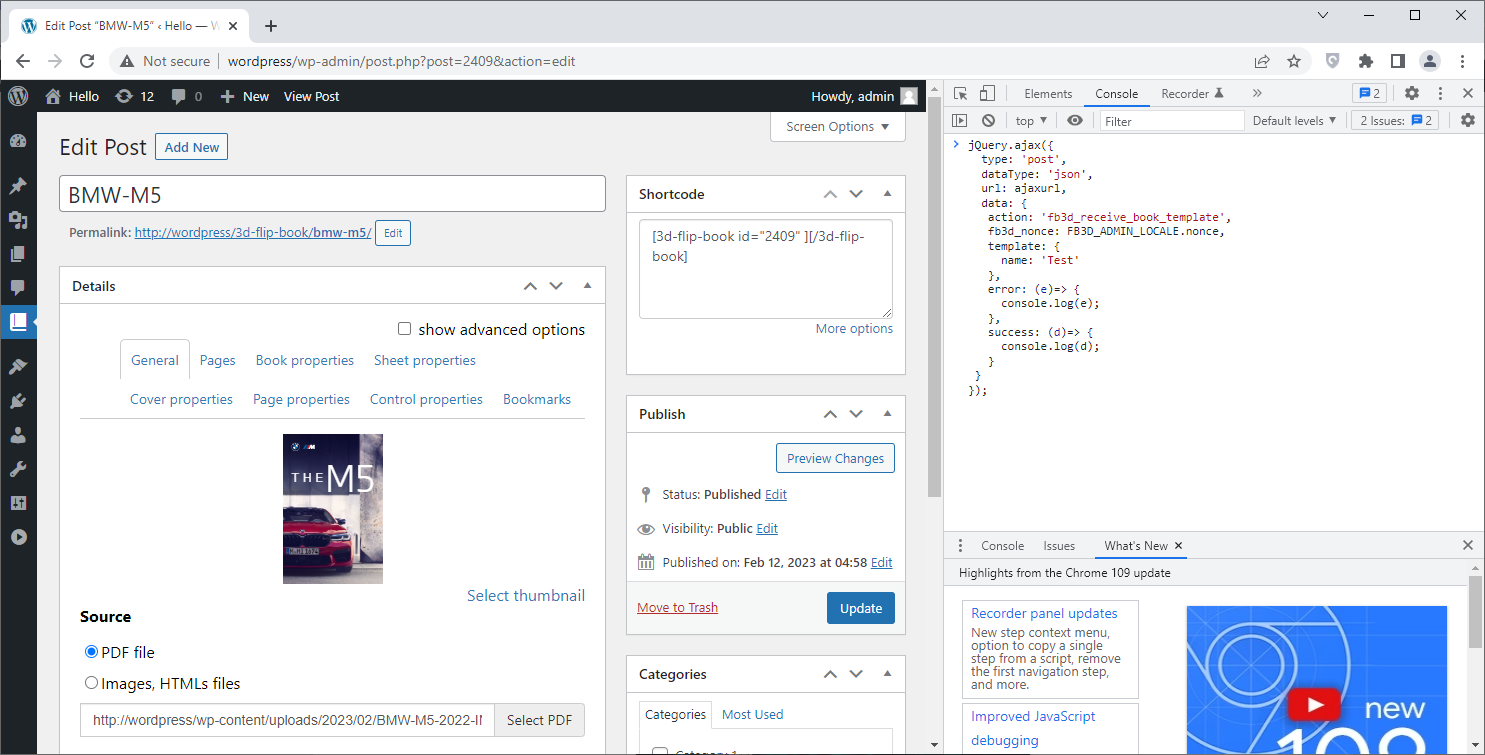Click the console Filter input field
Viewport: 1485px width, 755px height.
(x=1172, y=121)
